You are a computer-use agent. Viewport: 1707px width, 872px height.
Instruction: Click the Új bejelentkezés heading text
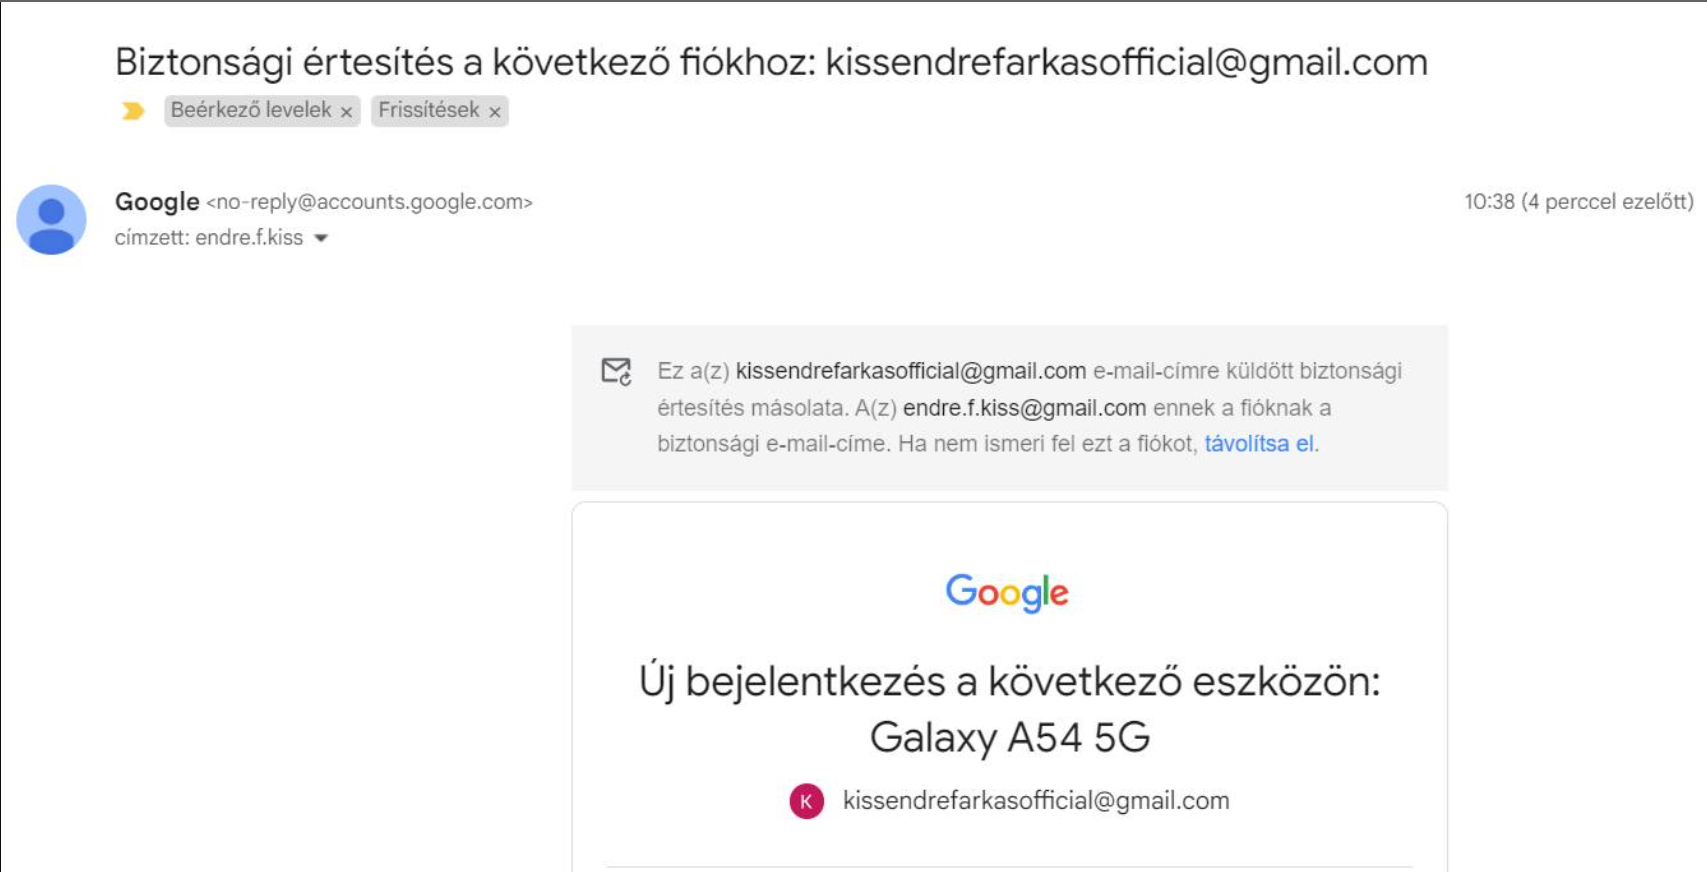(1009, 709)
